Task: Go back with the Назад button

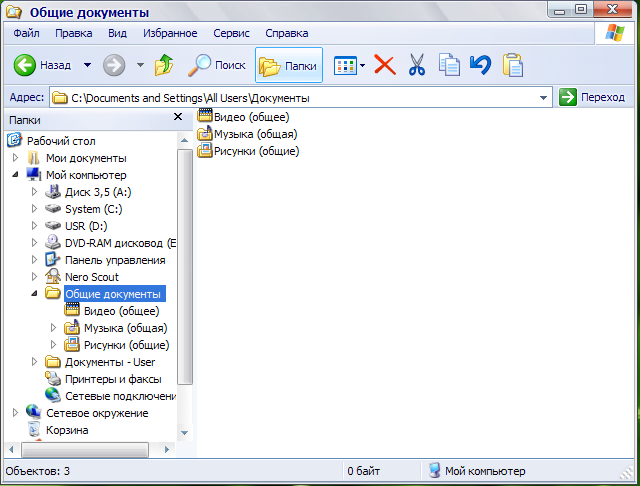Action: point(42,65)
